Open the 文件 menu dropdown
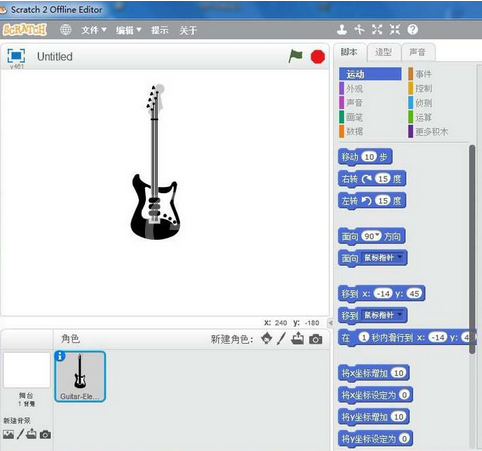The image size is (482, 451). (x=94, y=30)
